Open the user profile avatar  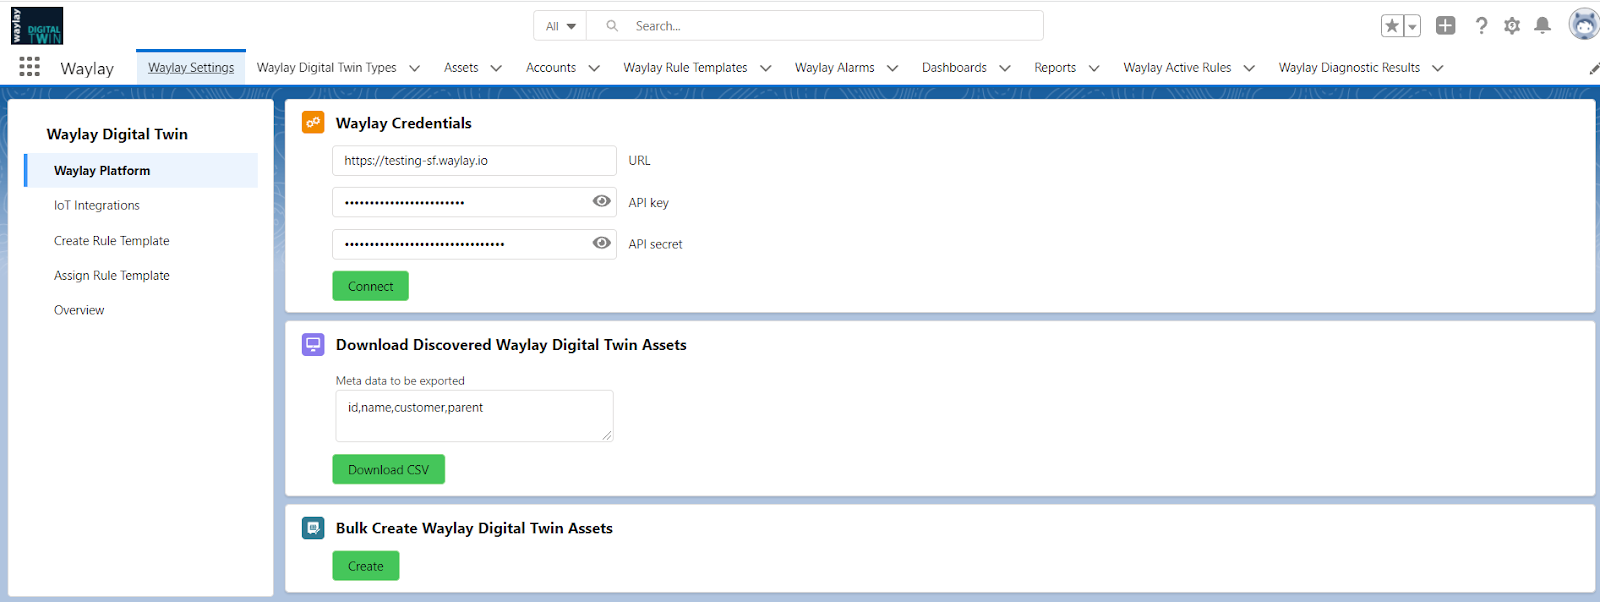click(1584, 25)
